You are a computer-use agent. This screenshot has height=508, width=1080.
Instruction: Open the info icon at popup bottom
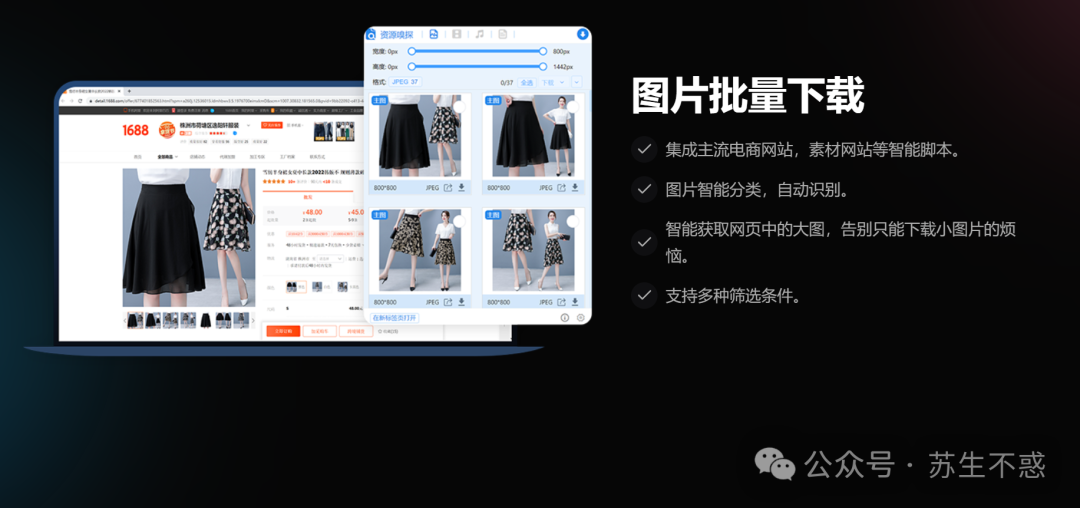565,318
